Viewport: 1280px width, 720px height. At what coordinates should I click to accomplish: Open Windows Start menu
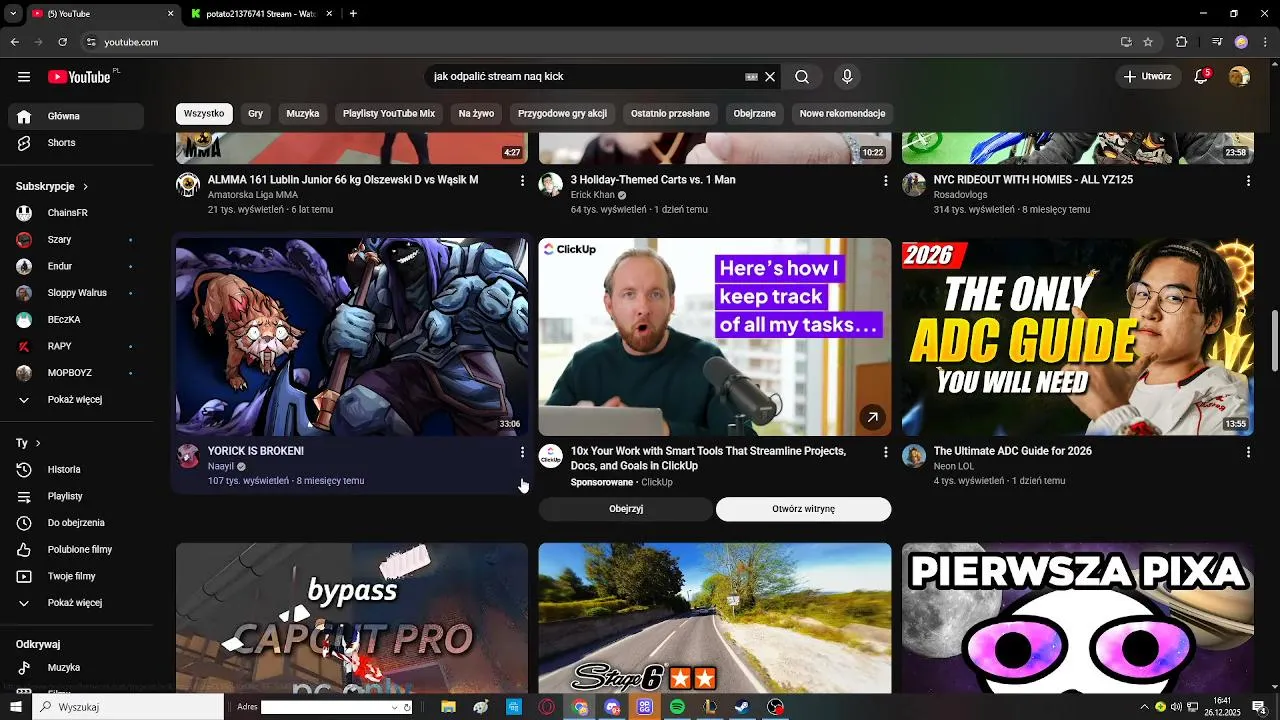click(15, 707)
